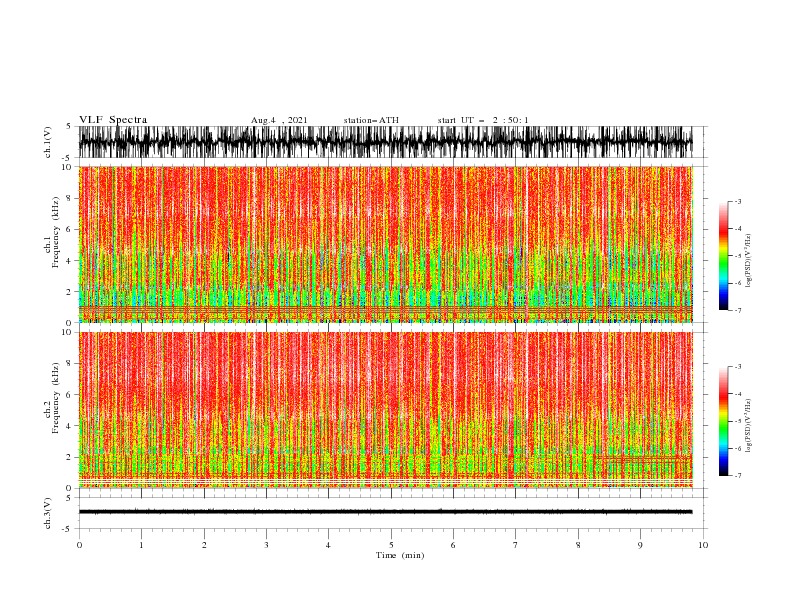Click the ch.1 spectrogram panel
The image size is (792, 612).
[386, 244]
